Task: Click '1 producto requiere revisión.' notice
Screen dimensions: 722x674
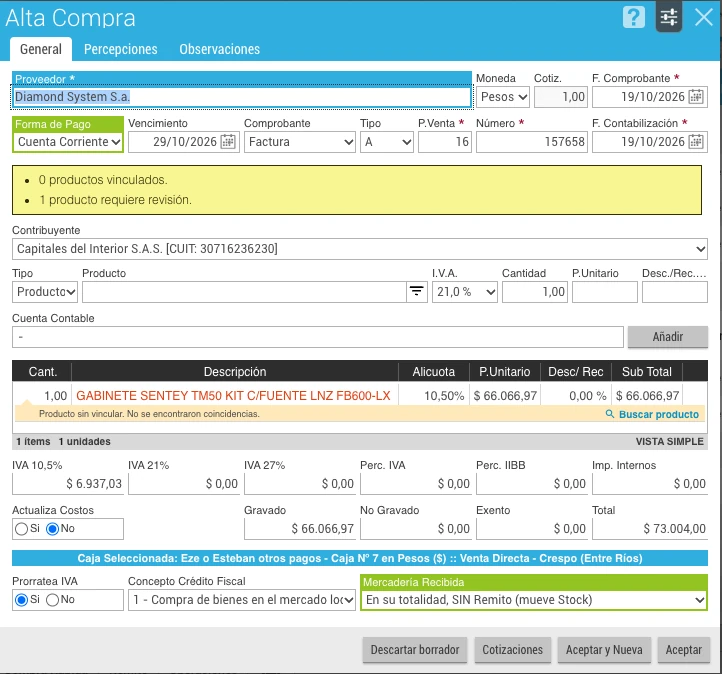Action: 115,200
